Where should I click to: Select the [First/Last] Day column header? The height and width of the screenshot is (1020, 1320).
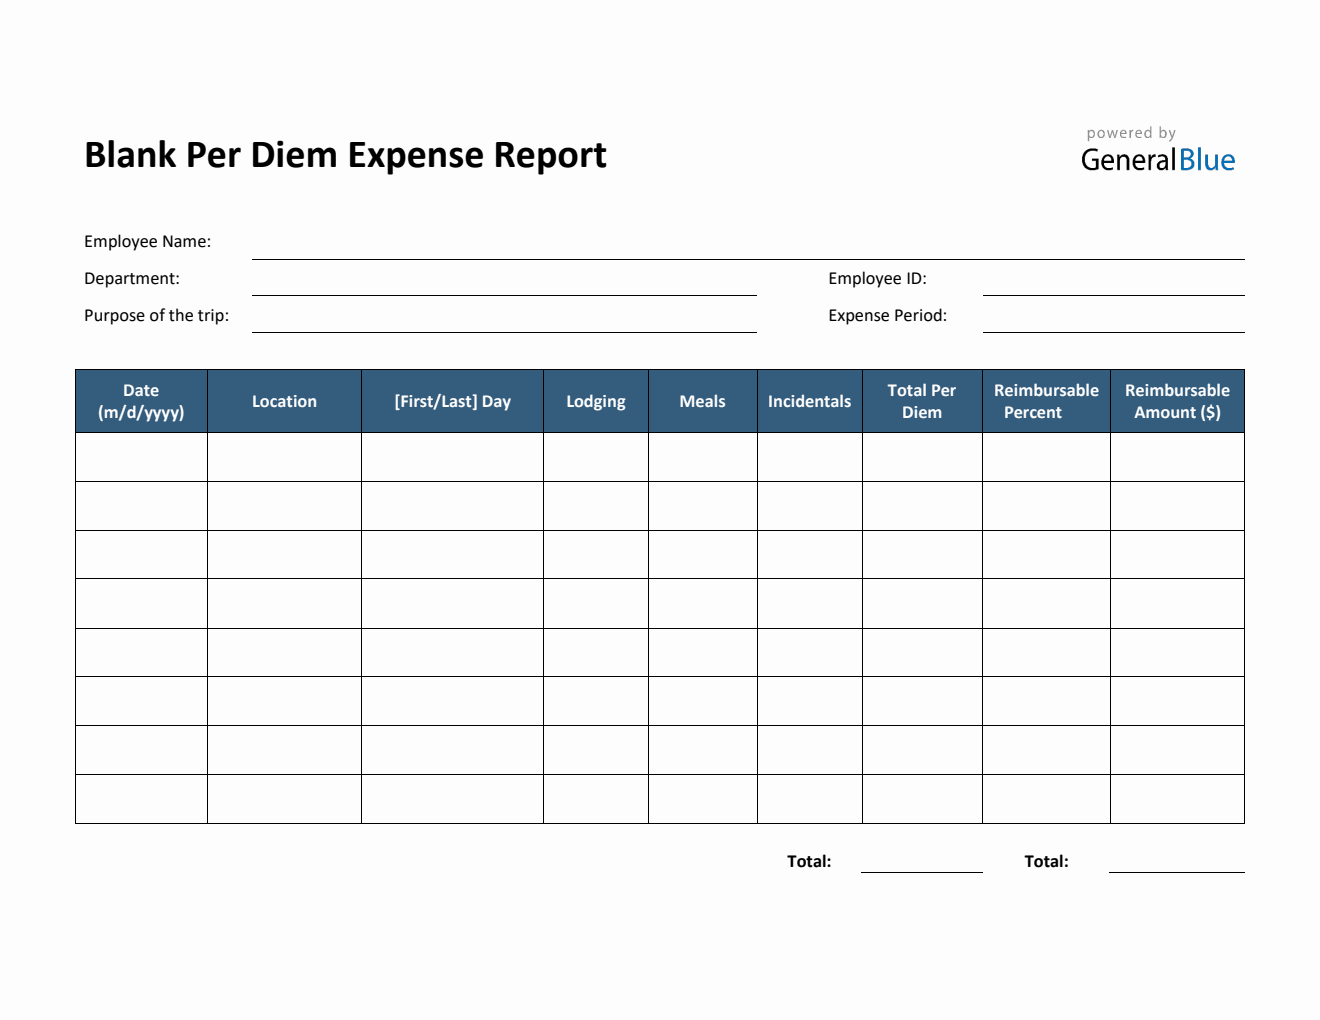[452, 400]
